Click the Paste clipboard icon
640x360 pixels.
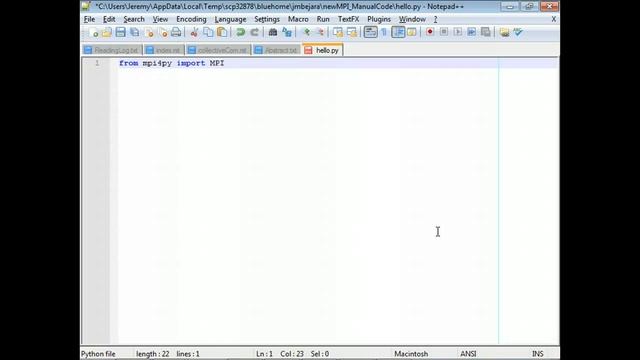[x=222, y=32]
